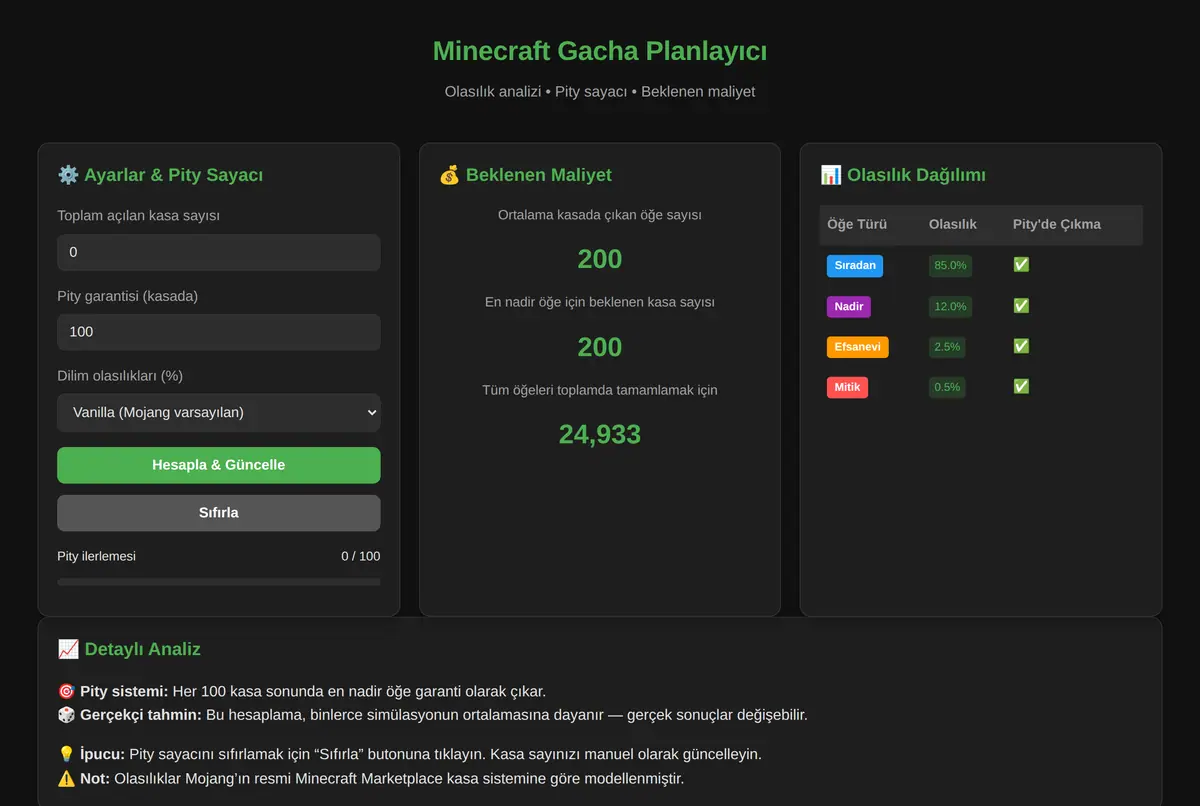
Task: Click the 0 / 100 pity counter text
Action: (x=361, y=556)
